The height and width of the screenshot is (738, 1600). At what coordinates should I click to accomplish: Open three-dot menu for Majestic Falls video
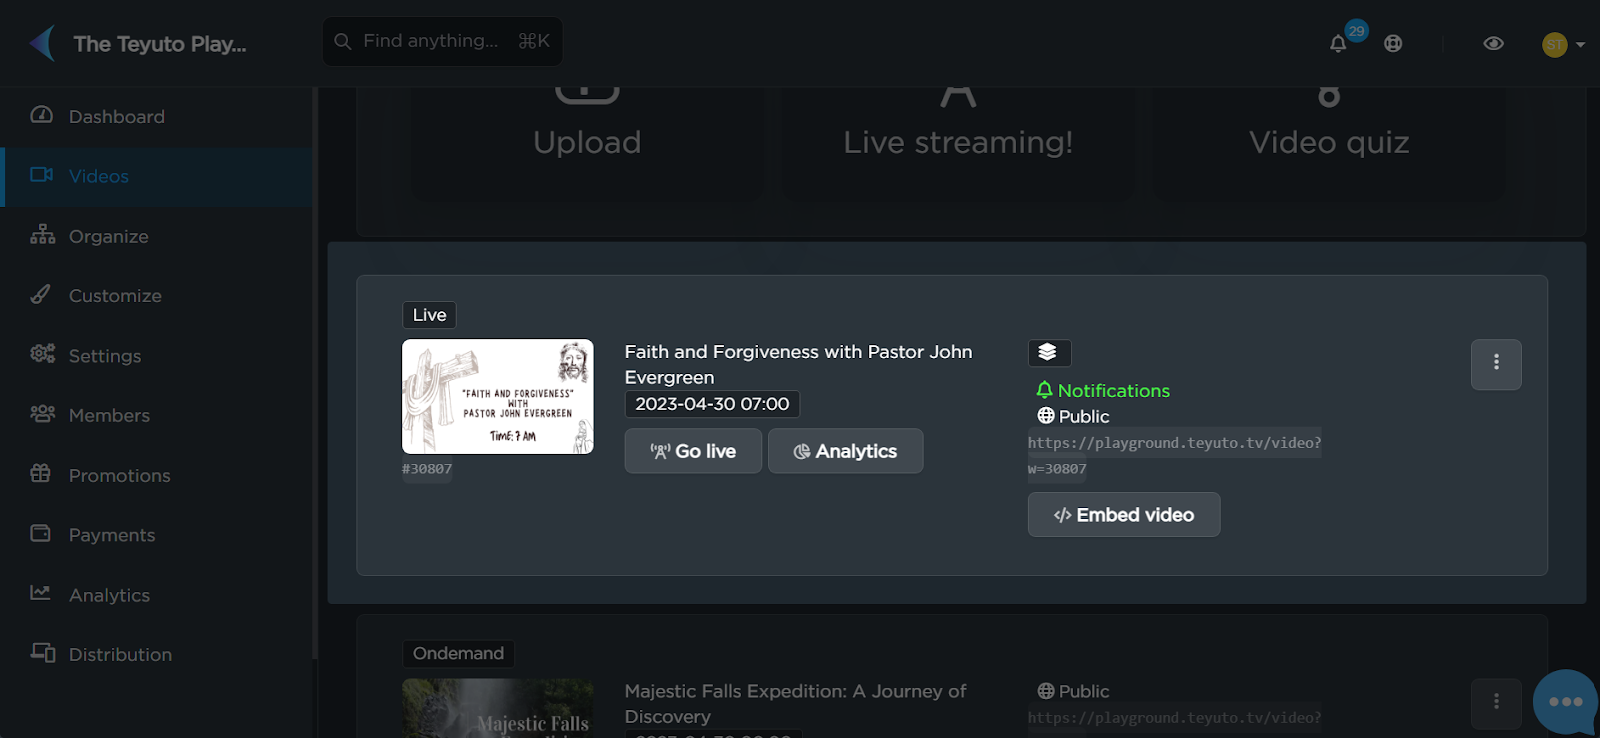click(1496, 702)
